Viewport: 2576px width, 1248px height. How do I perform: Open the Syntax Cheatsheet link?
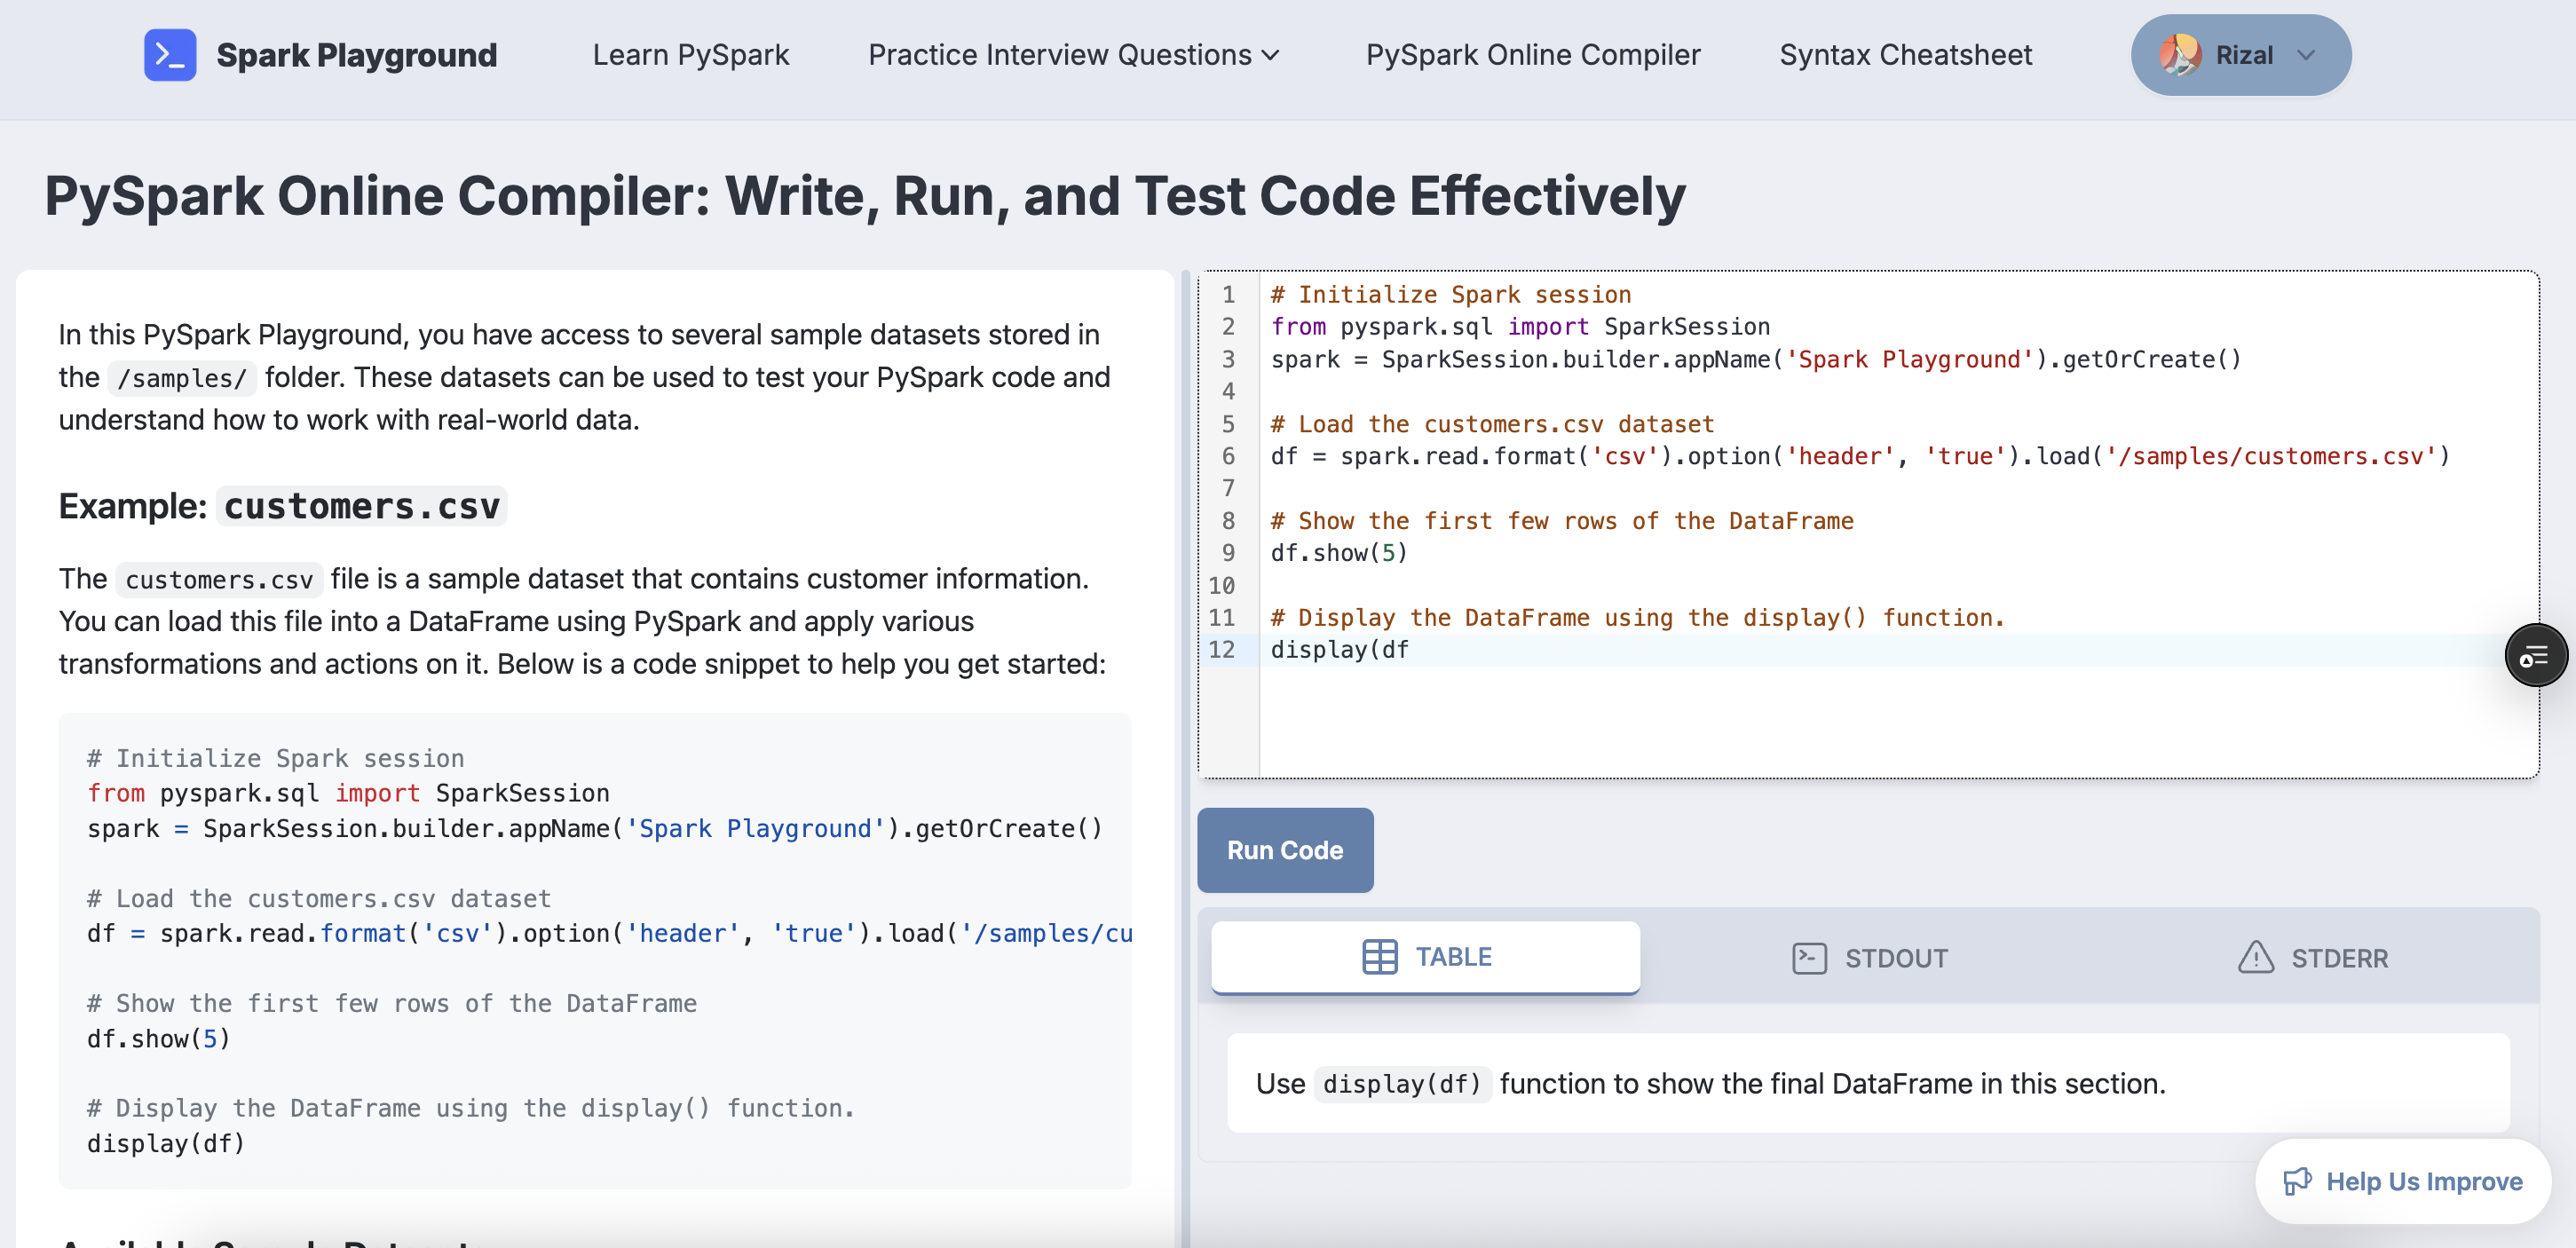[1906, 55]
